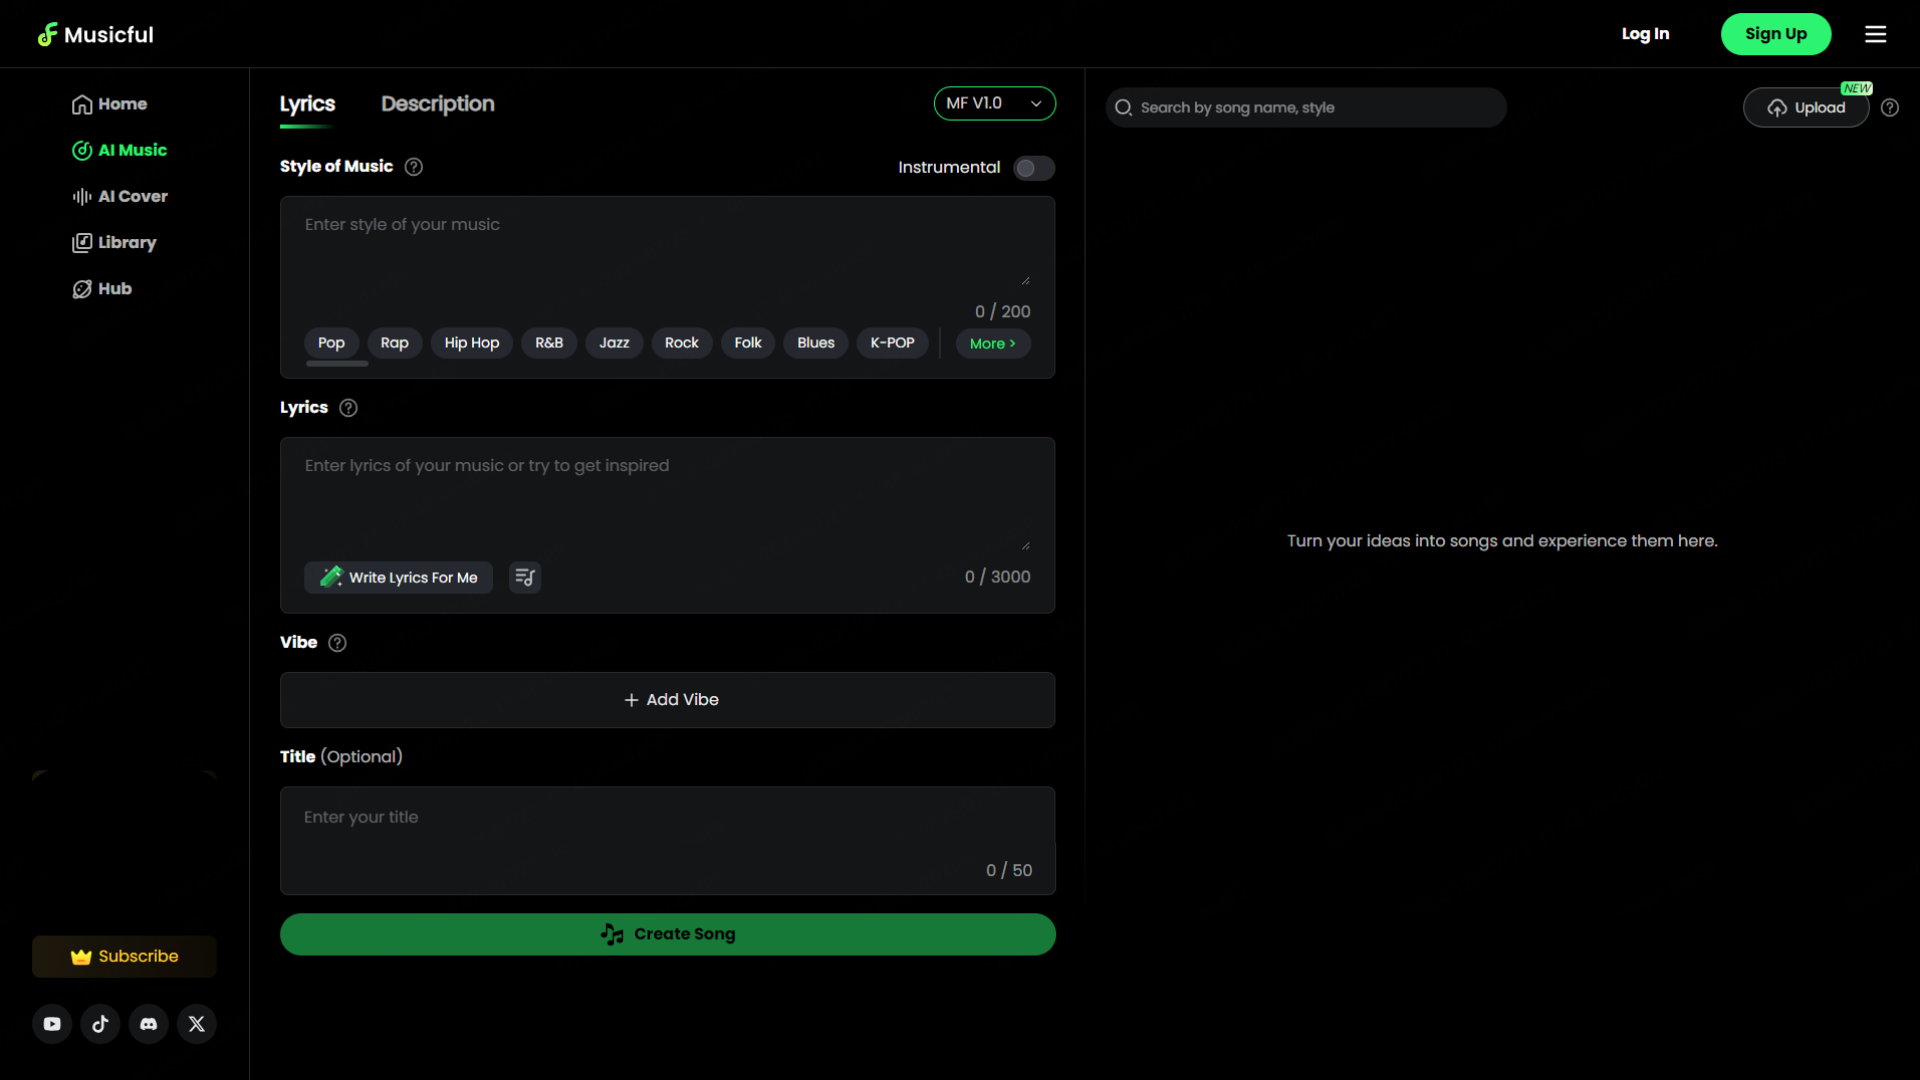Switch to the Description tab
Viewport: 1920px width, 1080px height.
[x=438, y=104]
